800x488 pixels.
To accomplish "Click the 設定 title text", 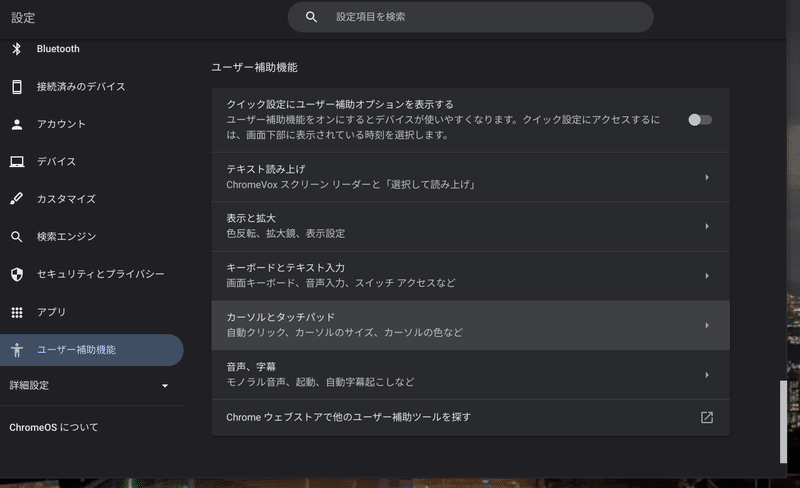I will point(23,18).
